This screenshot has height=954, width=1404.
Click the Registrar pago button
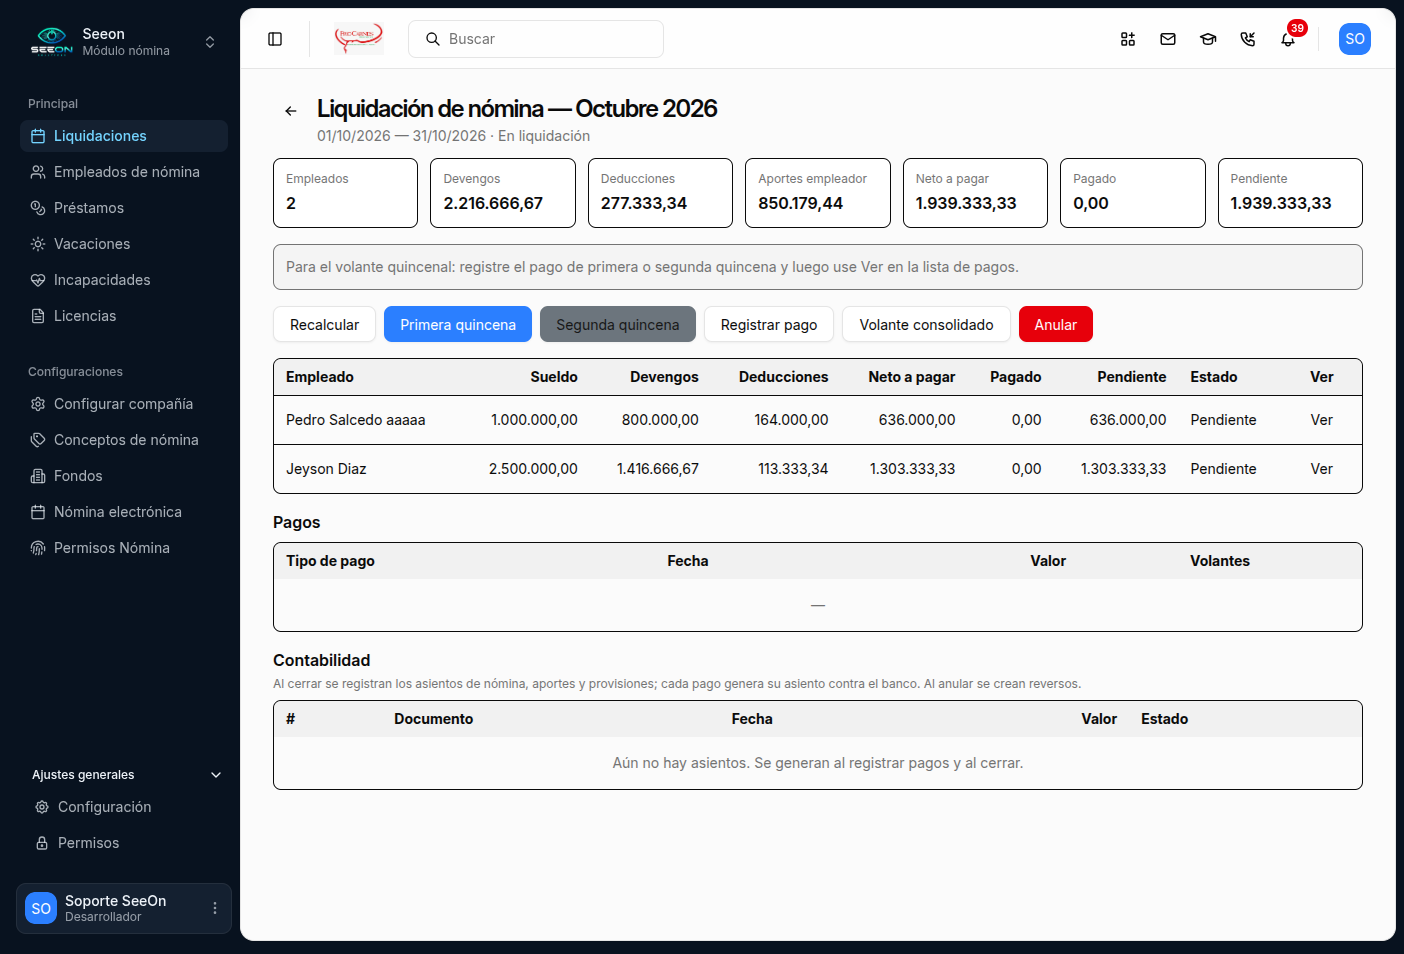click(769, 324)
